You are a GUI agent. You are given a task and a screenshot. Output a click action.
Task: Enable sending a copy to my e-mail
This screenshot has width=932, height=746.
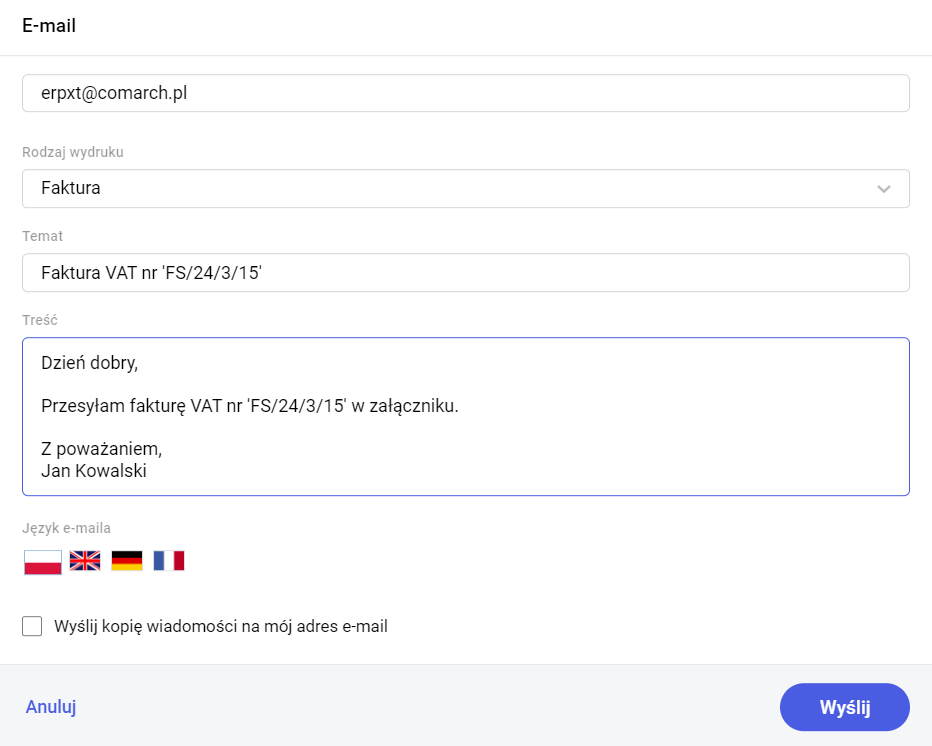pos(32,627)
